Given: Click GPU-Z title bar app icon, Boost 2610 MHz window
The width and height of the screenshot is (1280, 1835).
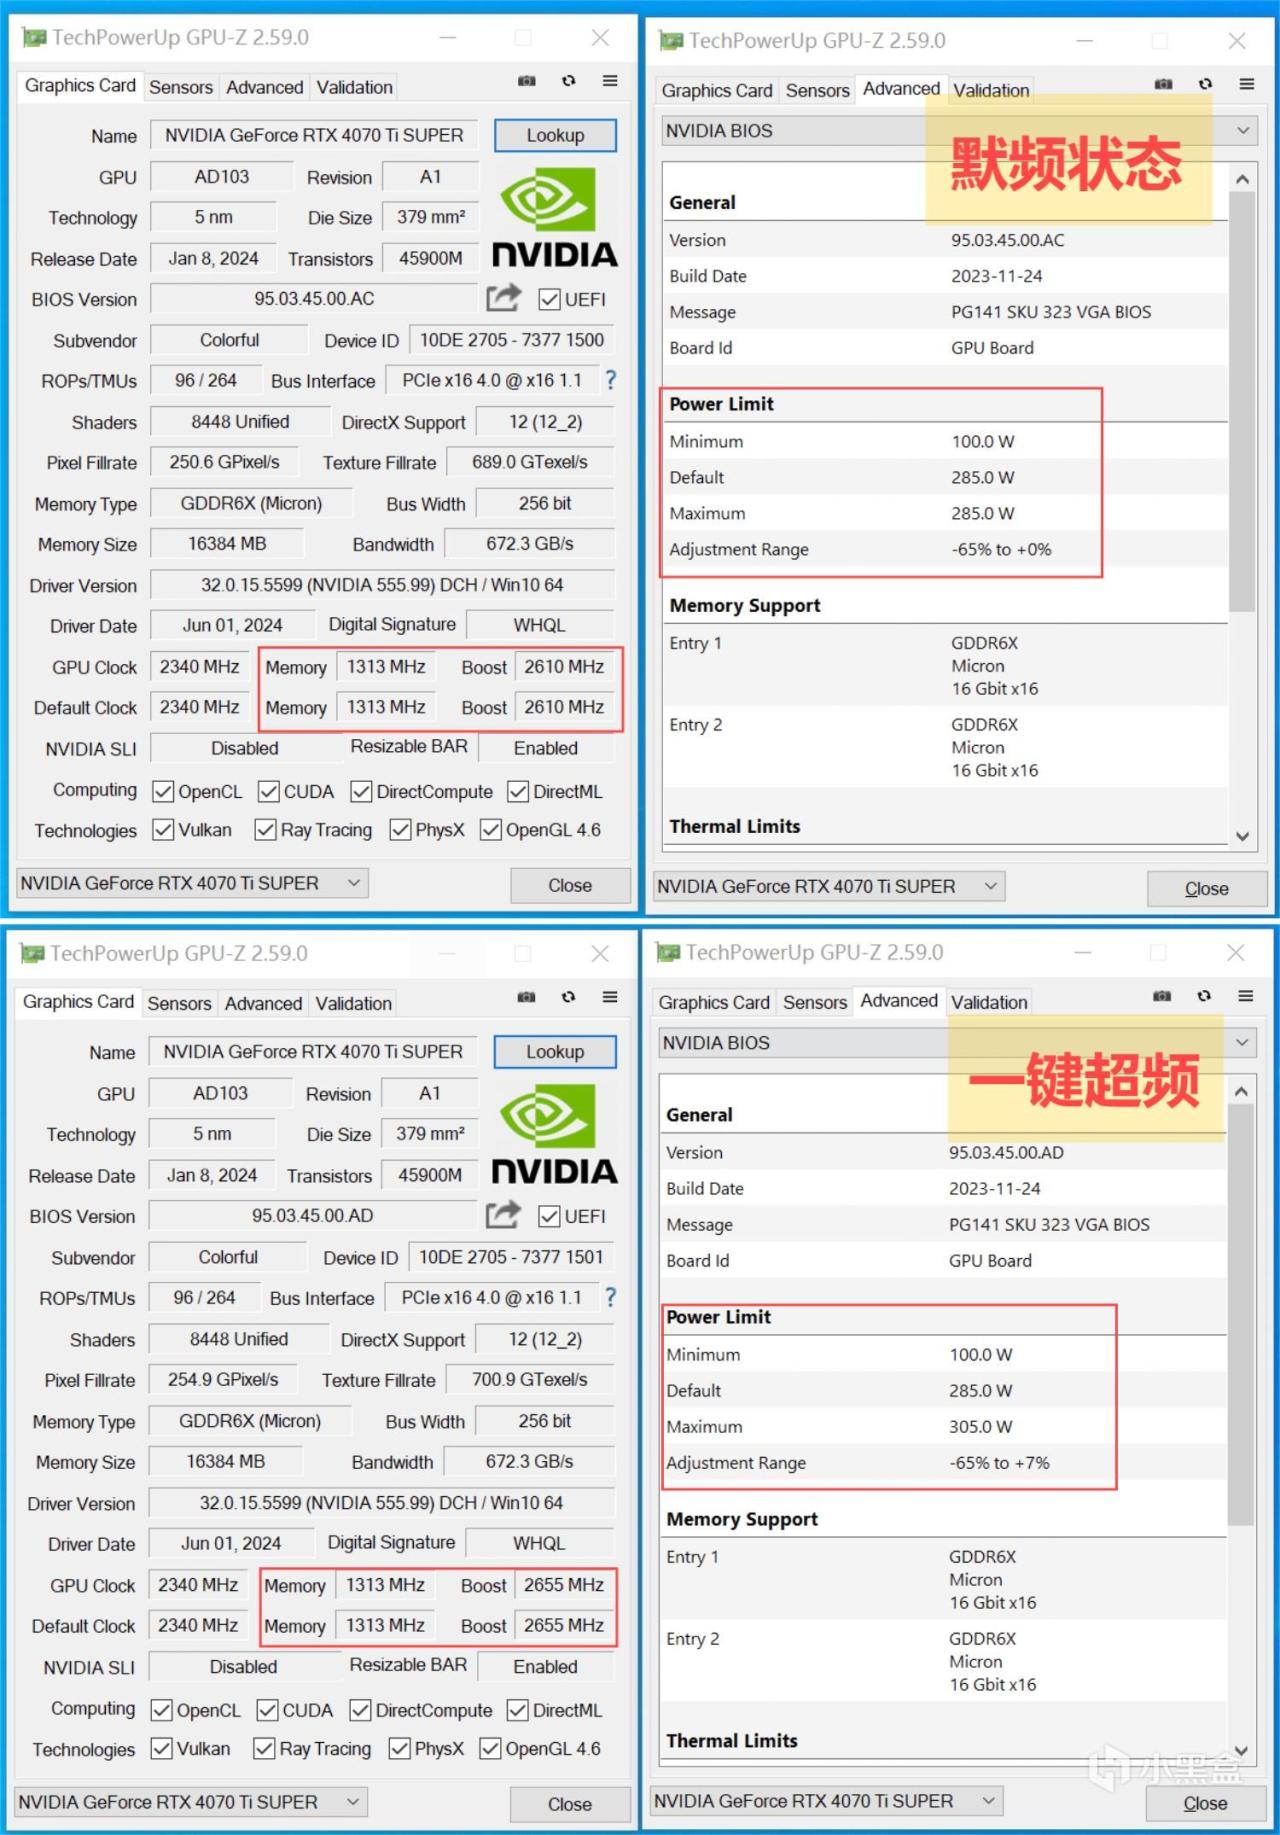Looking at the screenshot, I should [x=35, y=38].
